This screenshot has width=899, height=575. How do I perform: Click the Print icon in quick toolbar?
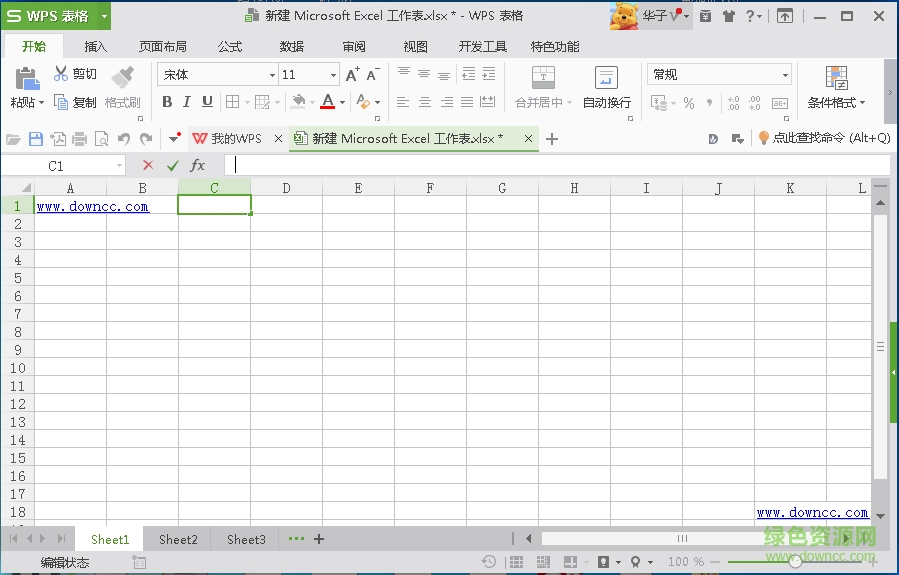(80, 139)
